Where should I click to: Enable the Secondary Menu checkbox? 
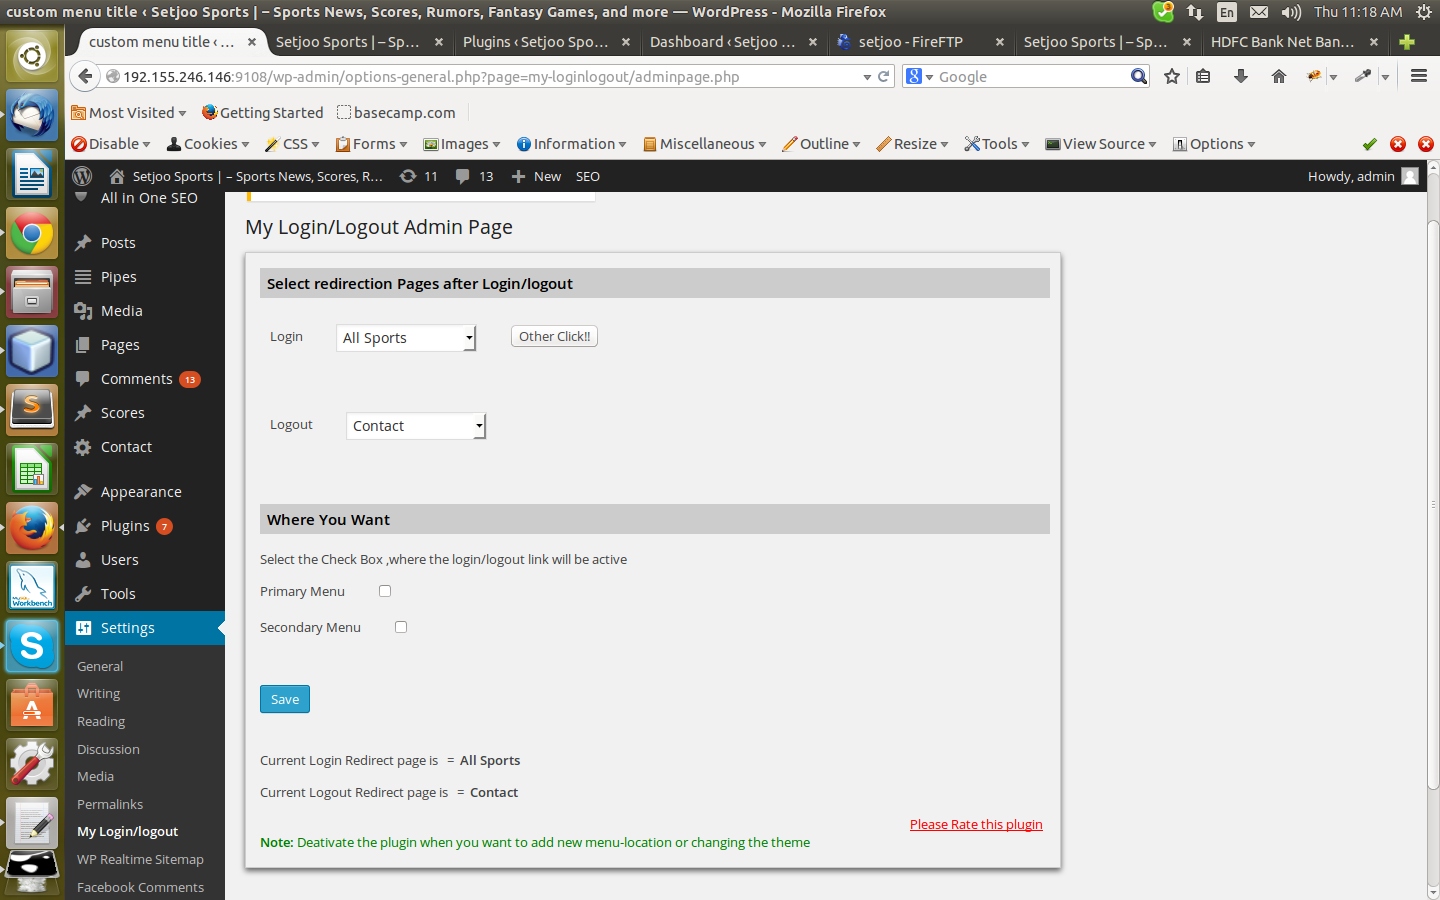(401, 627)
